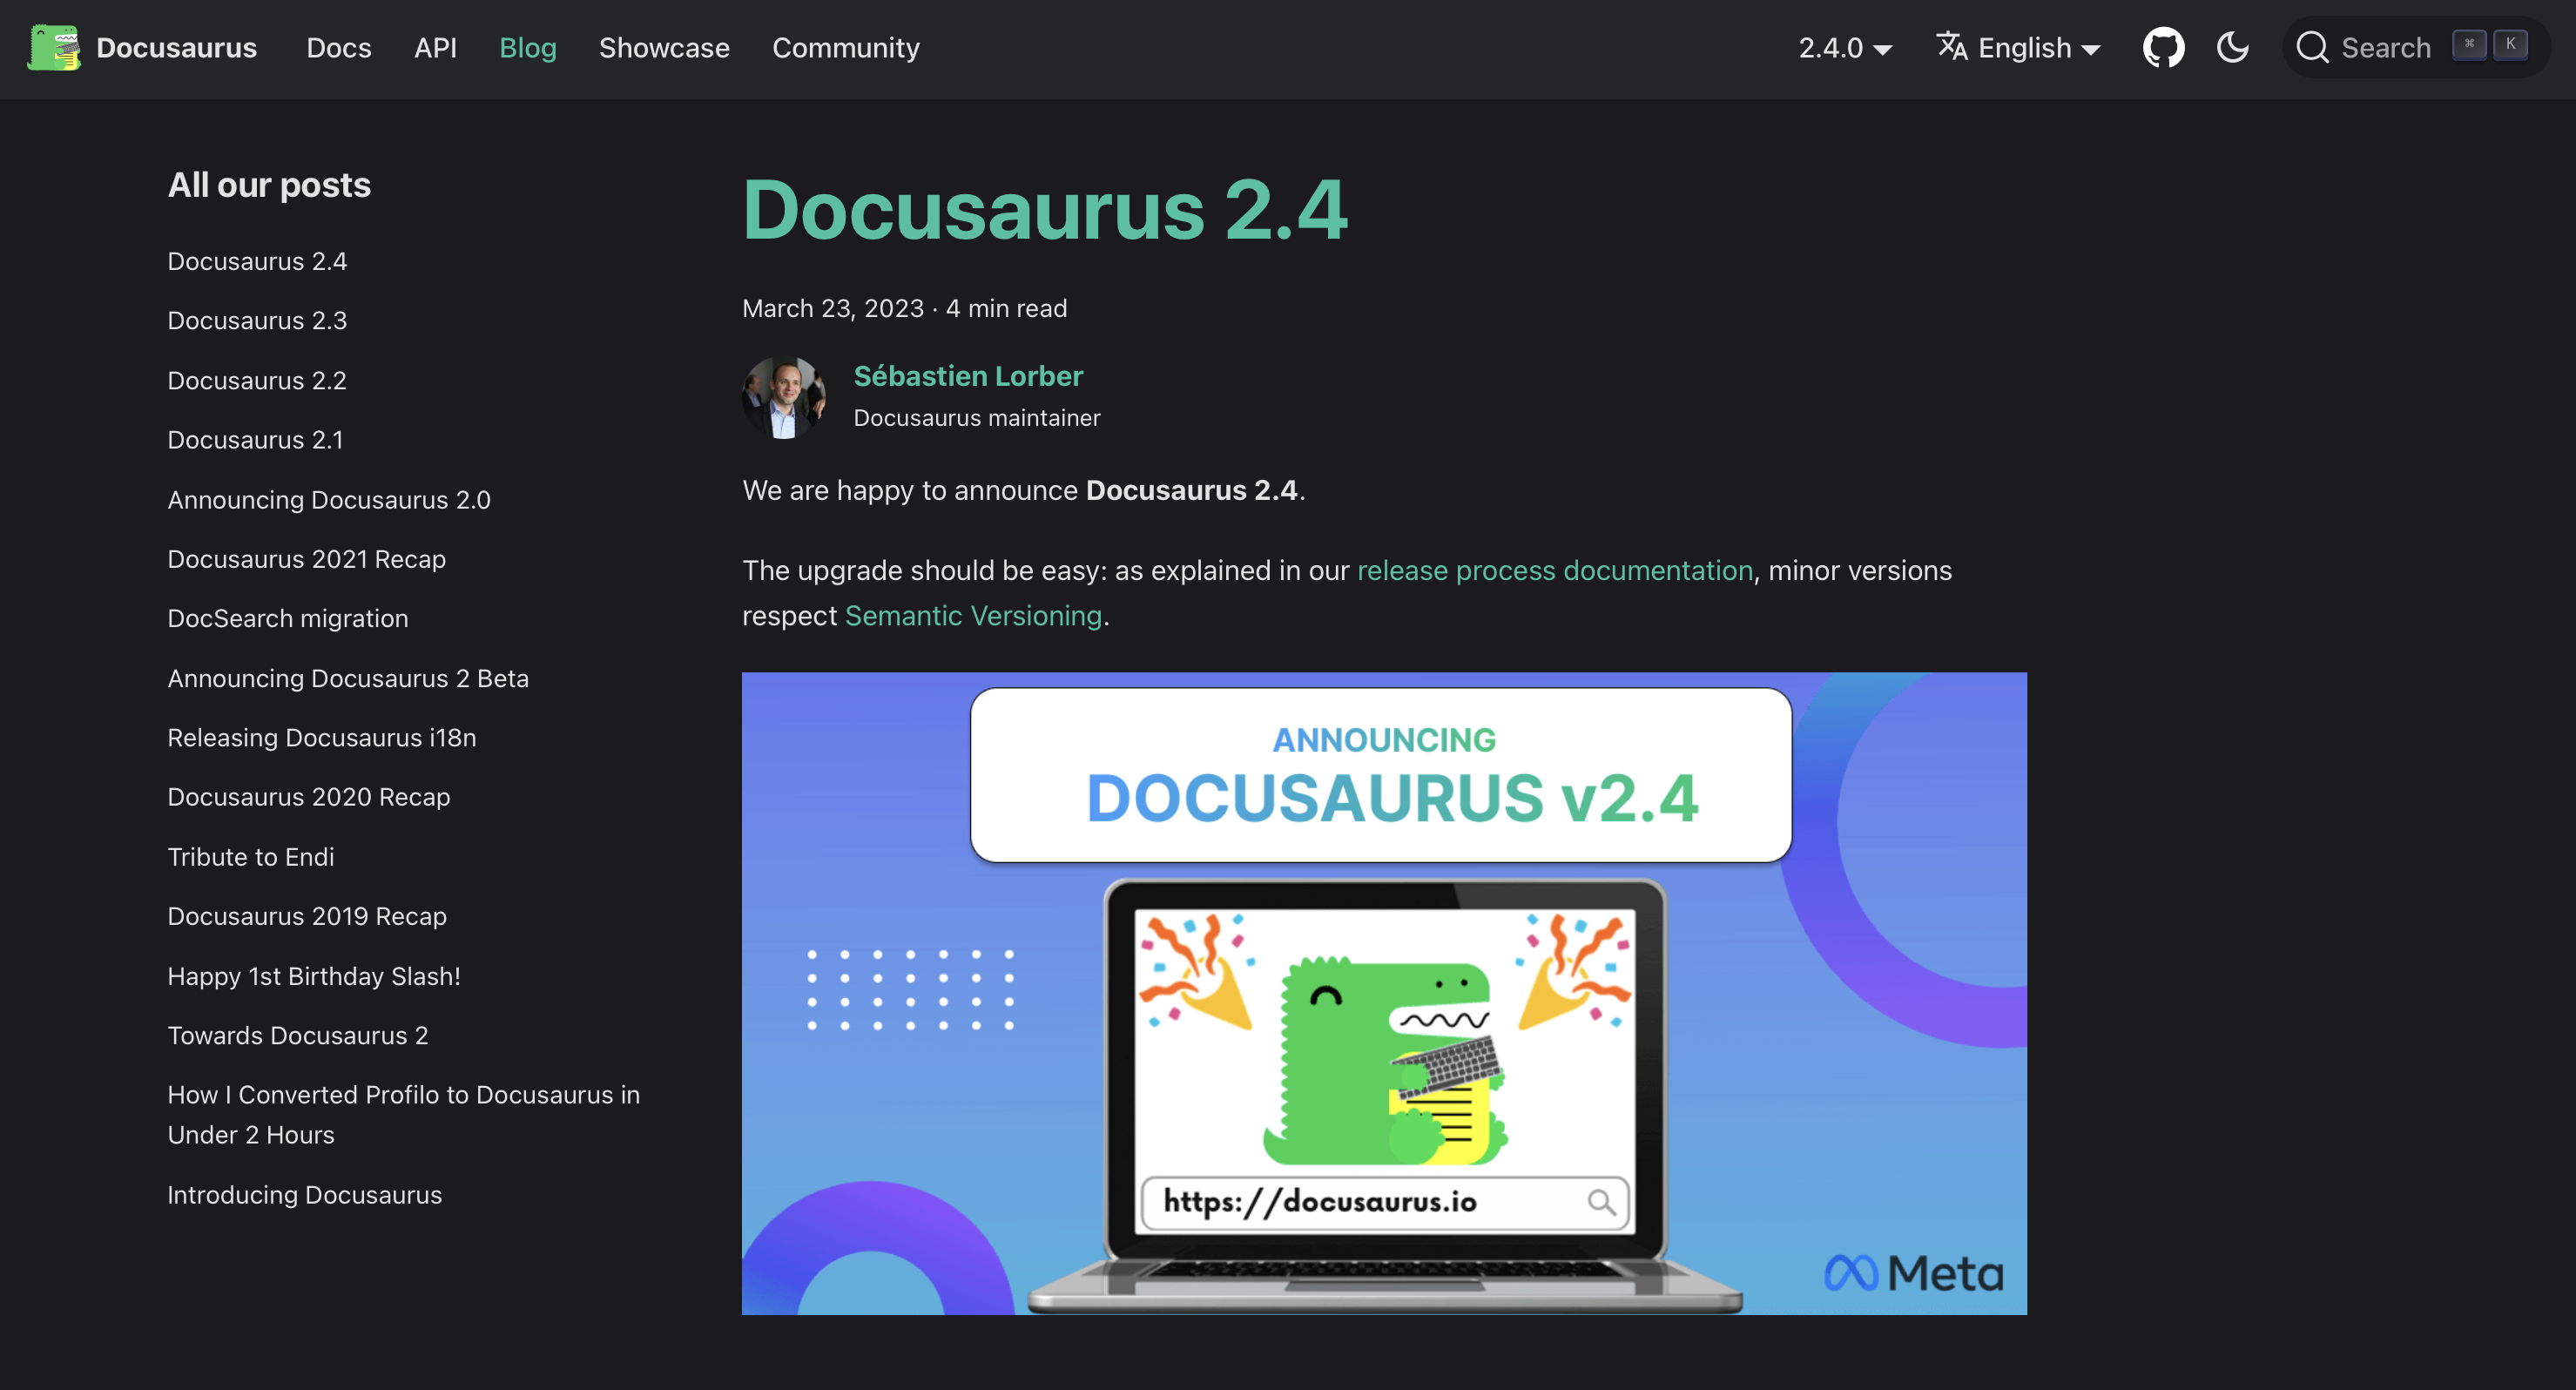Read Announcing Docusaurus 2.0 post
The image size is (2576, 1390).
[329, 500]
